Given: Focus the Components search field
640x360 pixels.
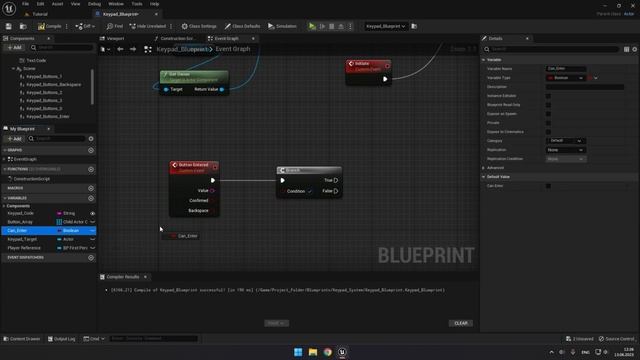Looking at the screenshot, I should [x=61, y=48].
